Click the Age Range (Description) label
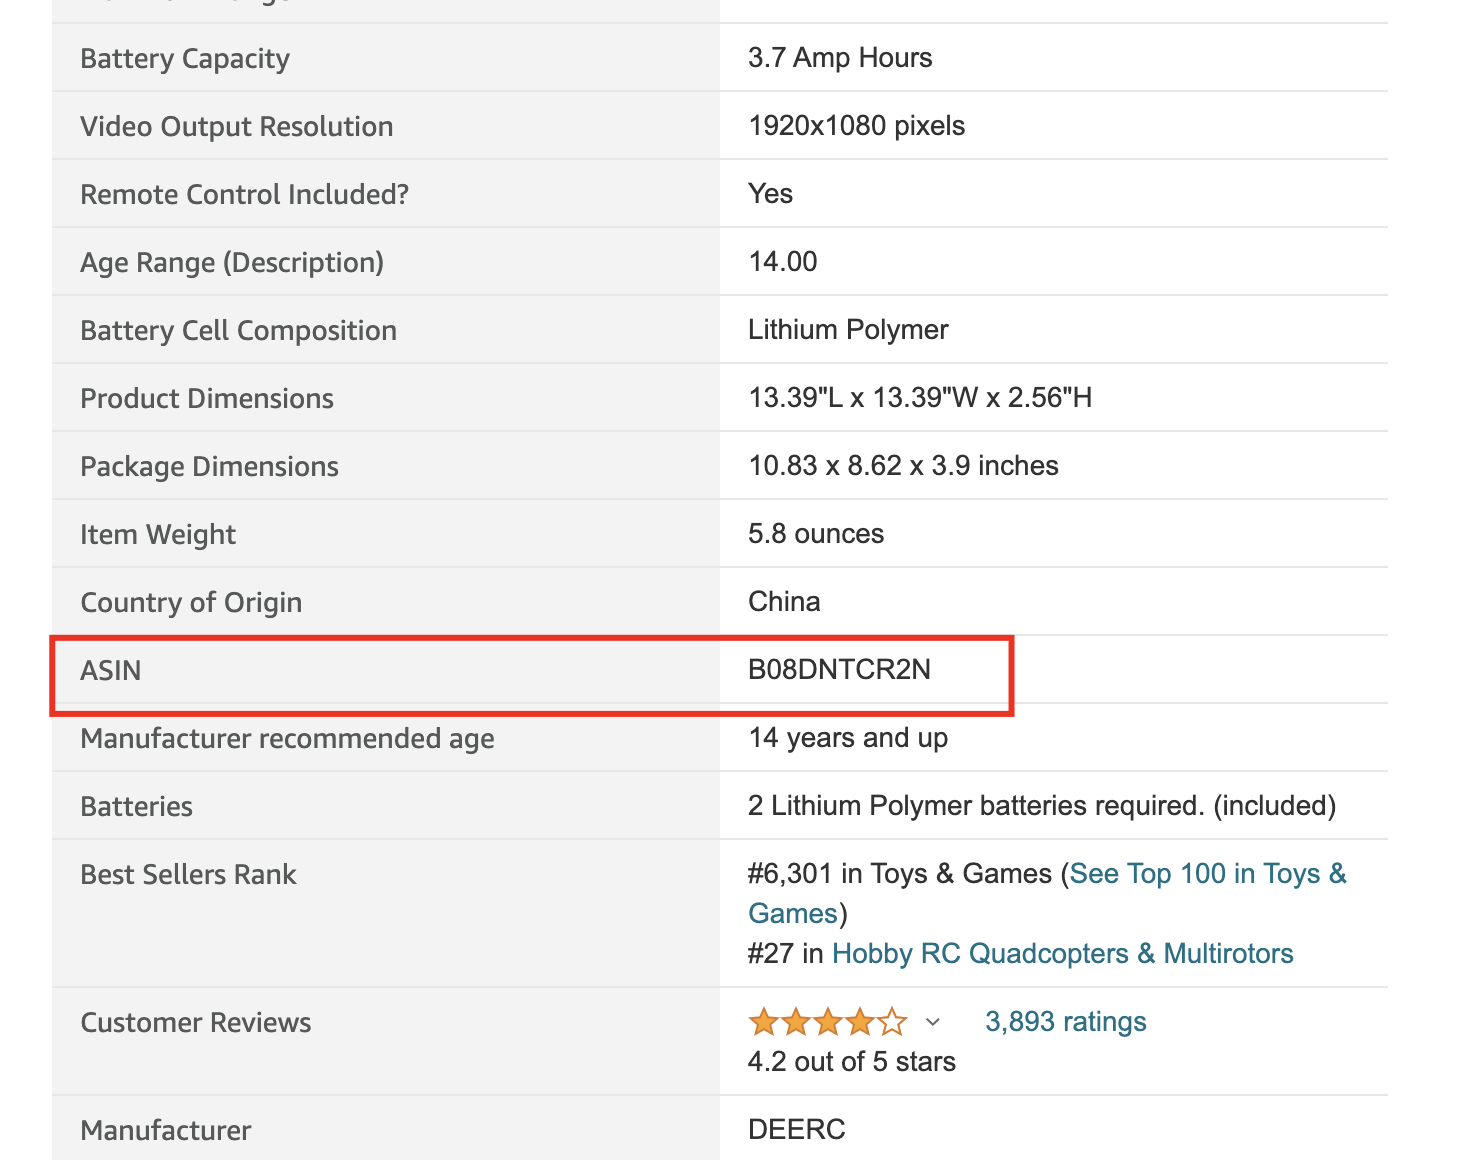Image resolution: width=1458 pixels, height=1160 pixels. tap(232, 262)
